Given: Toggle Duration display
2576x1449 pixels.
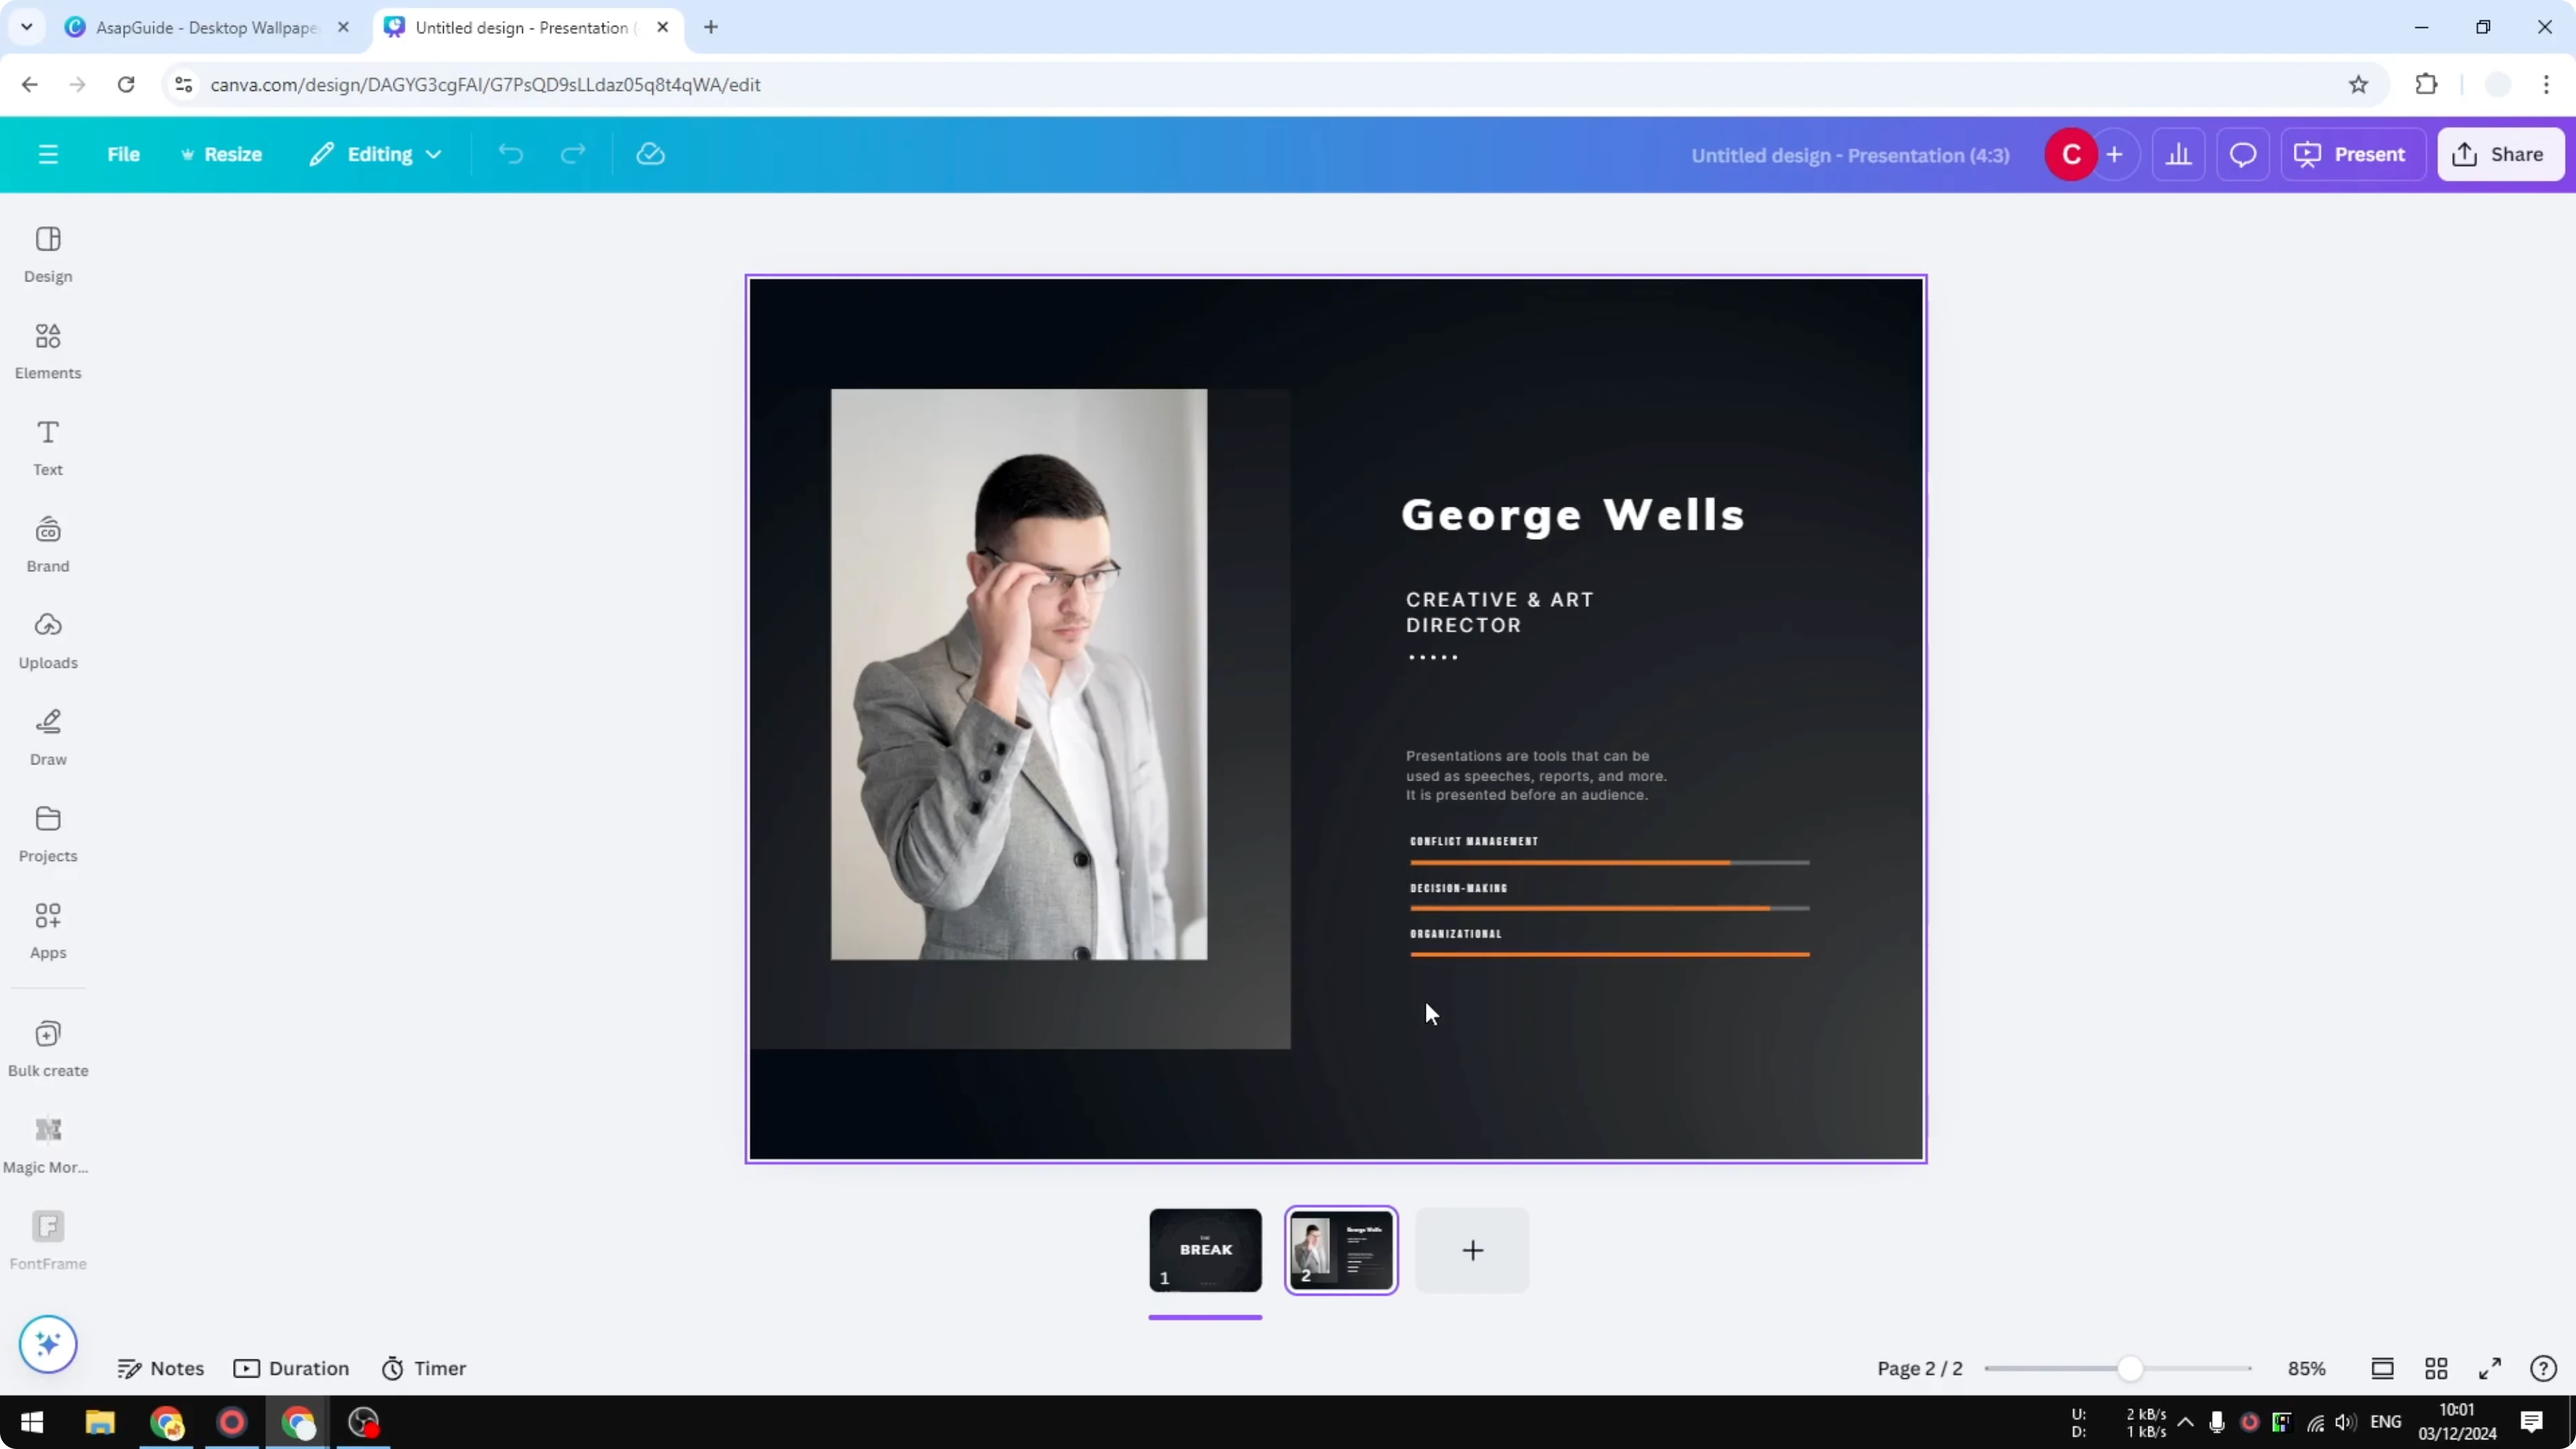Looking at the screenshot, I should click(291, 1368).
